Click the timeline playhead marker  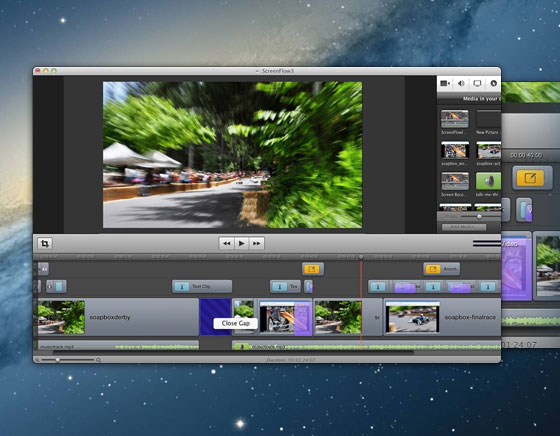click(361, 257)
